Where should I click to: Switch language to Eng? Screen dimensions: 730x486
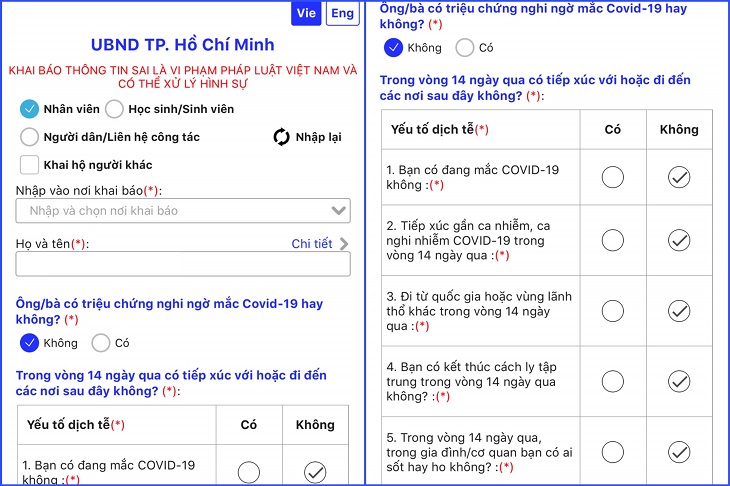tap(342, 13)
